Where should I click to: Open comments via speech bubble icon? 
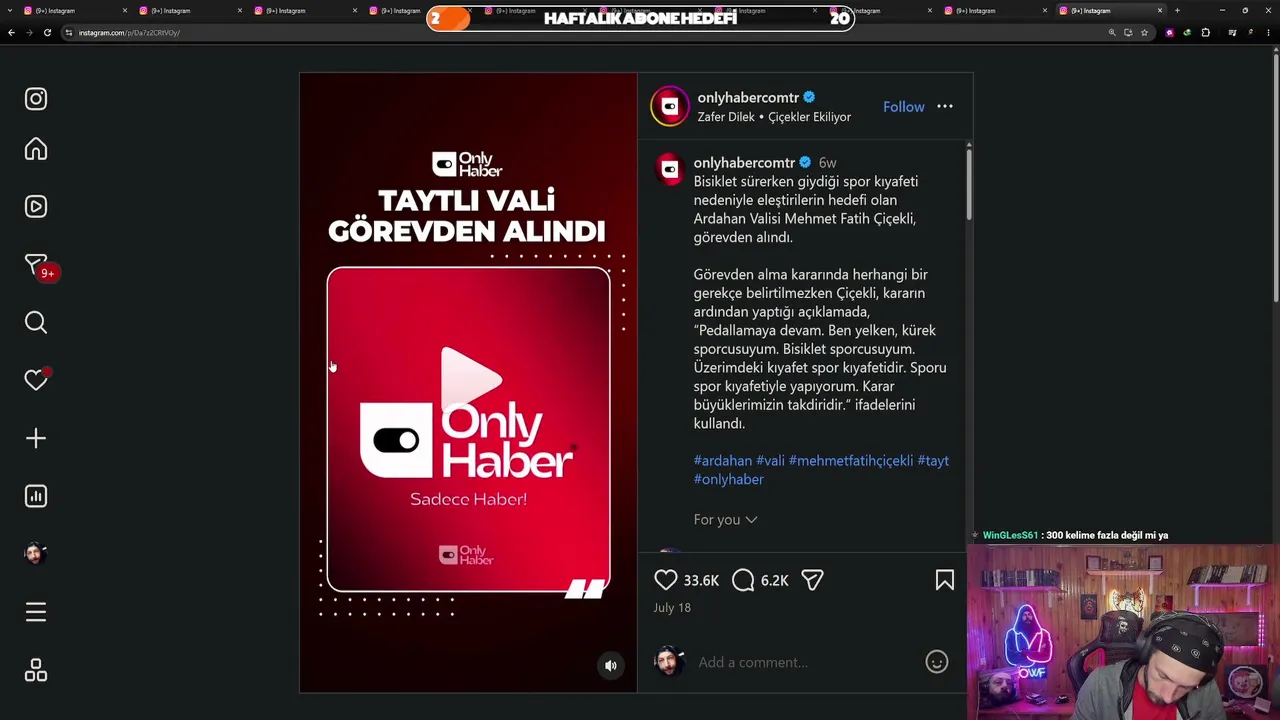click(x=743, y=580)
